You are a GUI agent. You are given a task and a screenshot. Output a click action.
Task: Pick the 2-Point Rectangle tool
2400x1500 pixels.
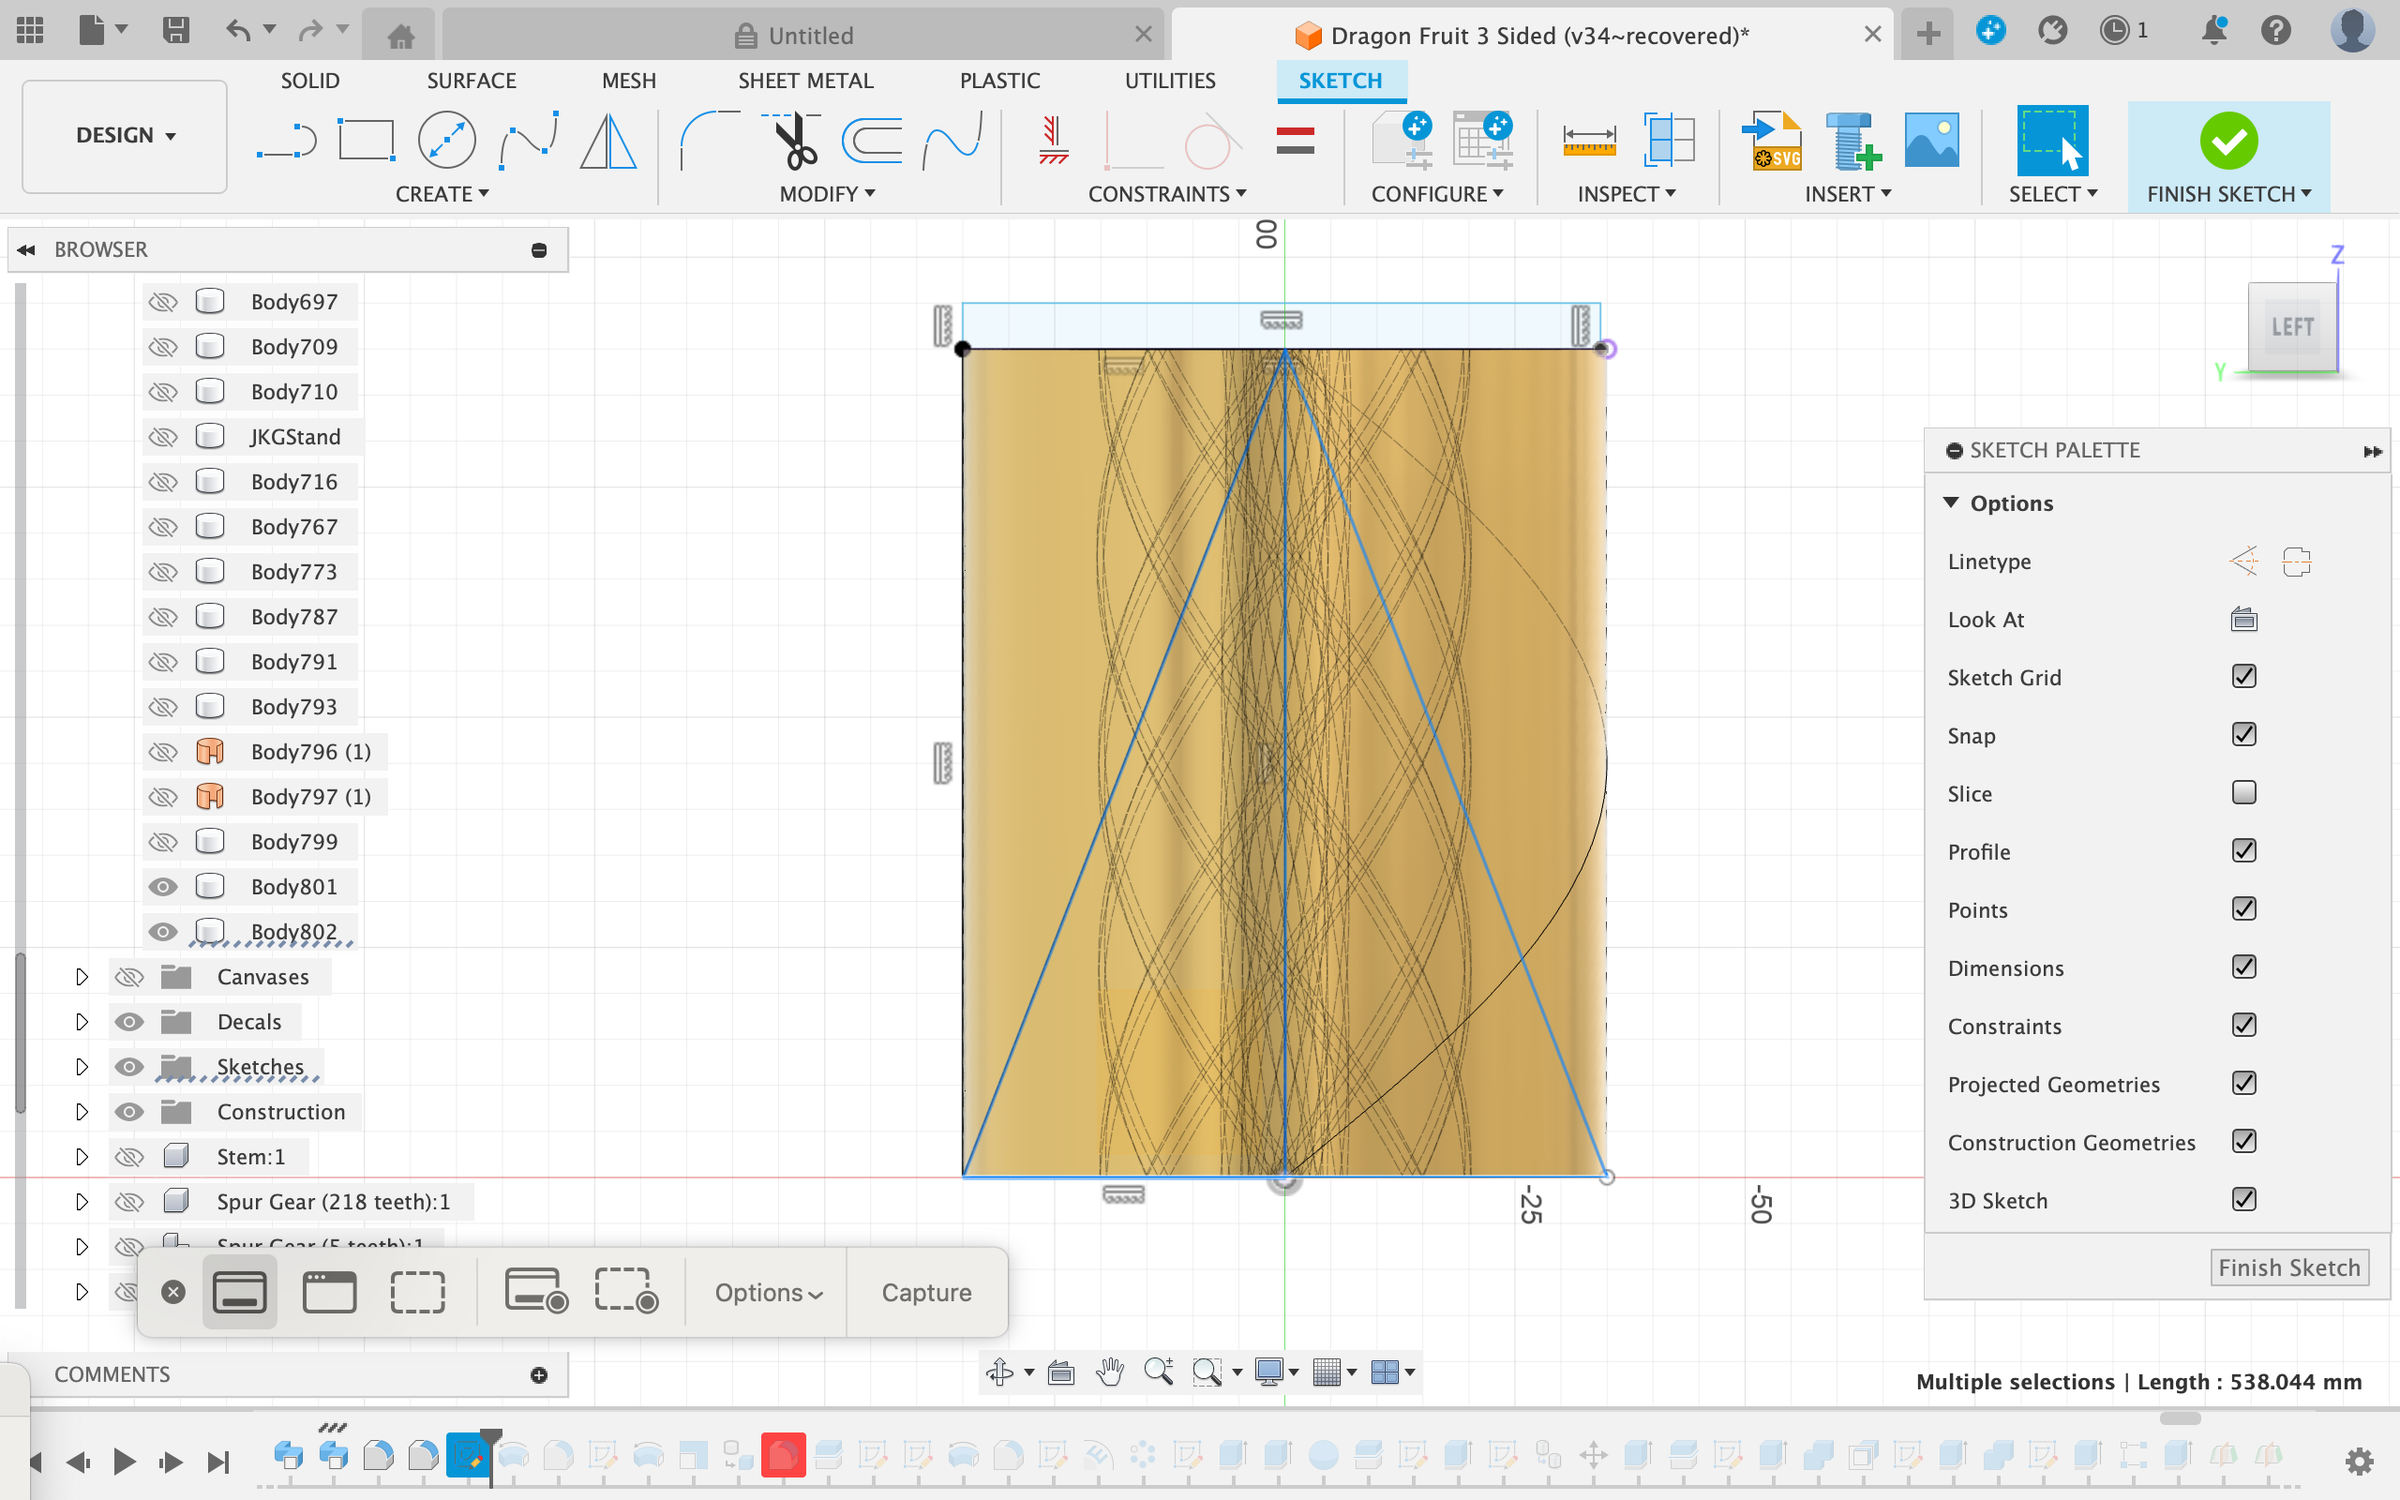click(366, 140)
